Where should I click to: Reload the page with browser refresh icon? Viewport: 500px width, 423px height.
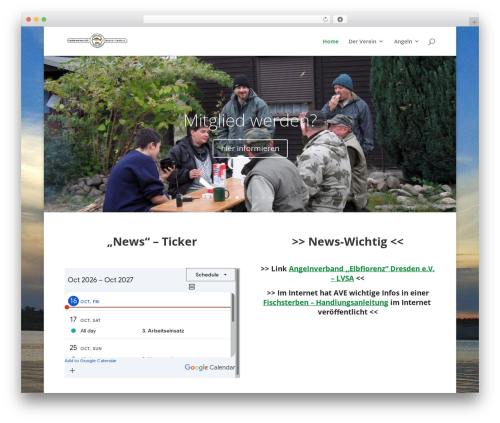[x=325, y=20]
